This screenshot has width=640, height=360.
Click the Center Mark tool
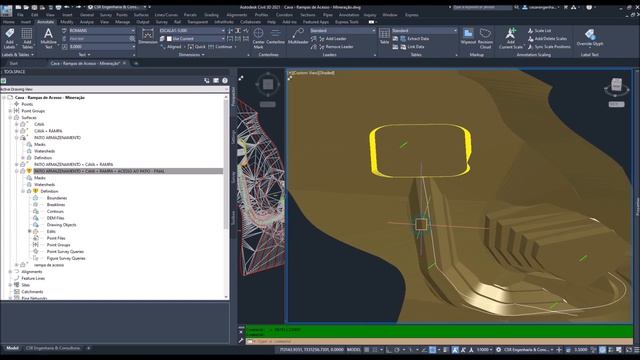258,38
